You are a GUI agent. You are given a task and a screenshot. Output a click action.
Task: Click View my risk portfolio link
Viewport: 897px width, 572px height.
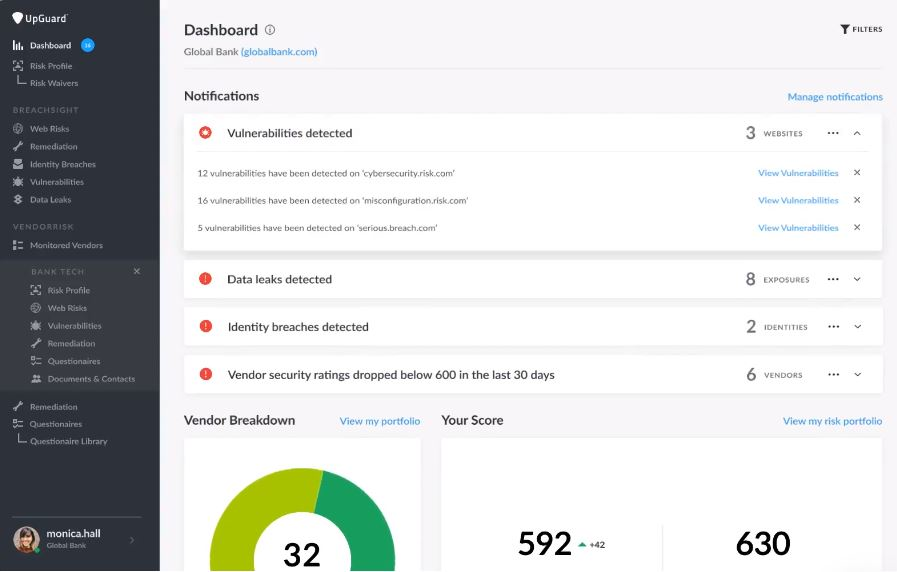click(x=832, y=421)
